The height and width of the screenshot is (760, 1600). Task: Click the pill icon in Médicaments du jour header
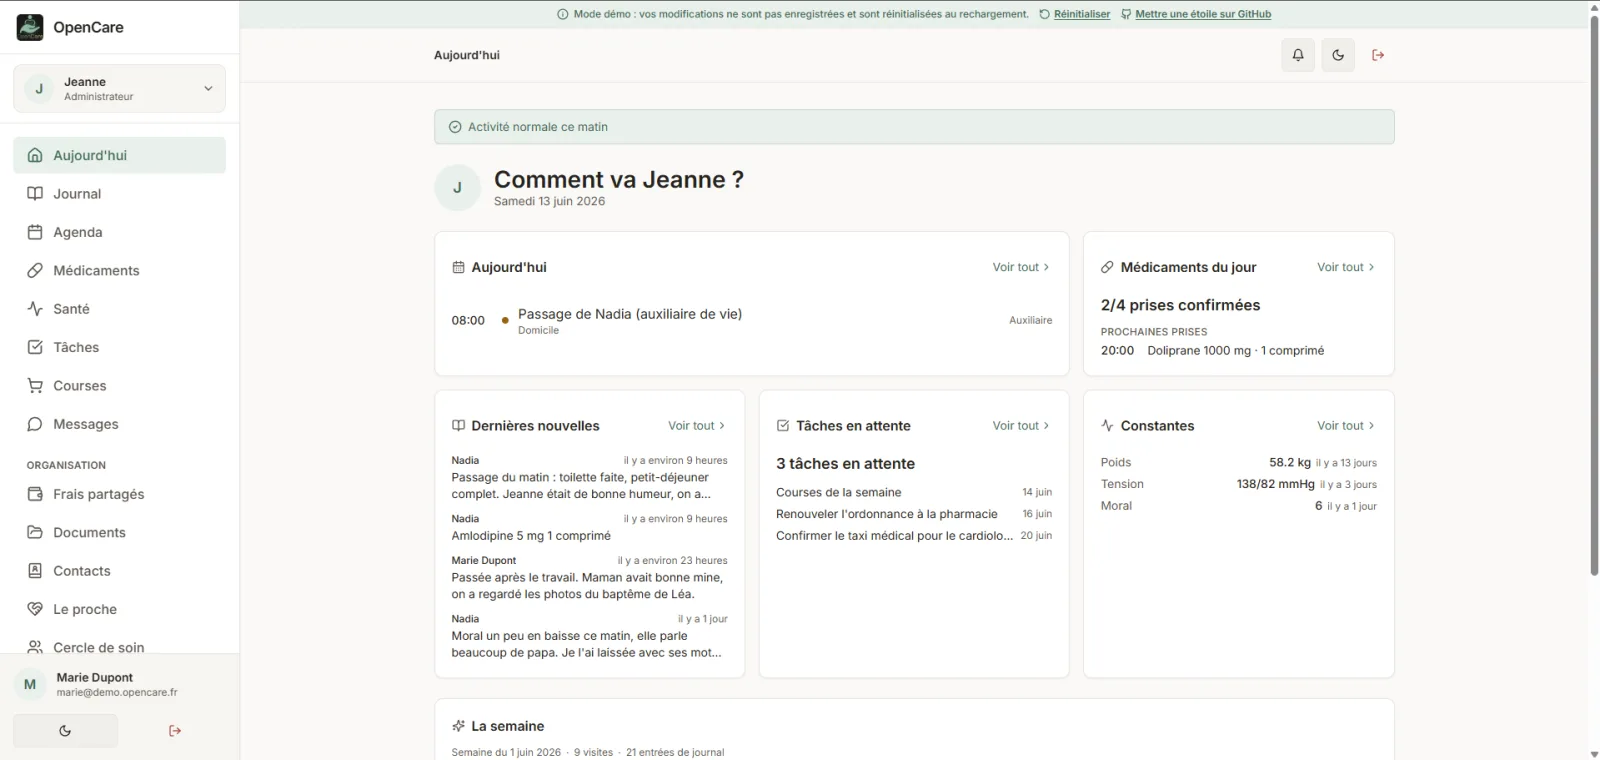coord(1107,267)
